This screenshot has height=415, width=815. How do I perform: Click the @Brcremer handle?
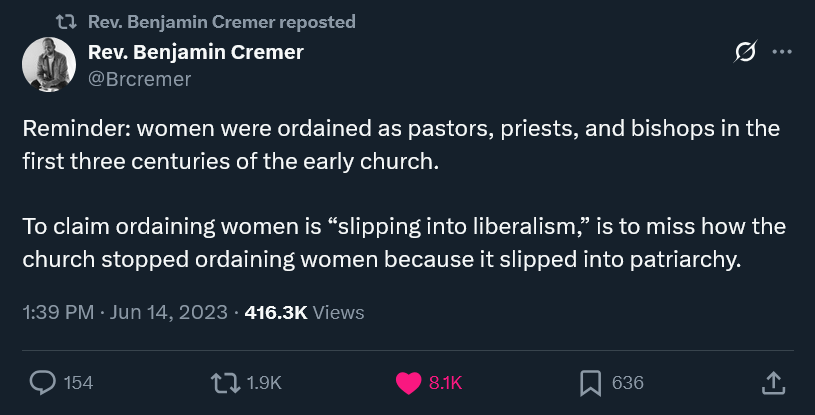pyautogui.click(x=140, y=78)
